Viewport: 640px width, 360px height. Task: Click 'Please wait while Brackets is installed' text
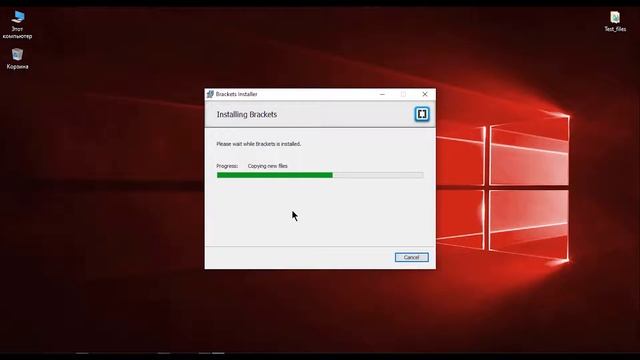tap(258, 144)
